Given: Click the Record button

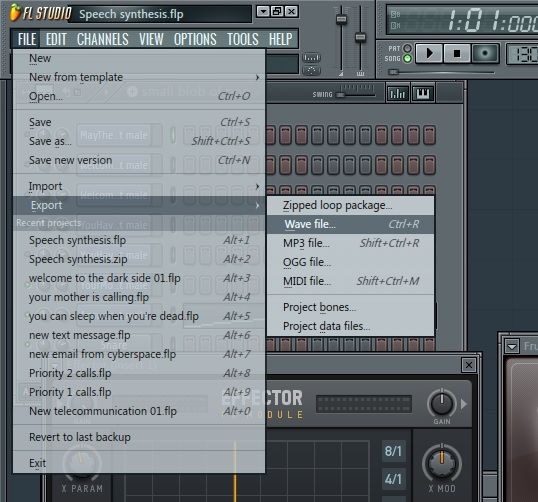Looking at the screenshot, I should pyautogui.click(x=485, y=54).
